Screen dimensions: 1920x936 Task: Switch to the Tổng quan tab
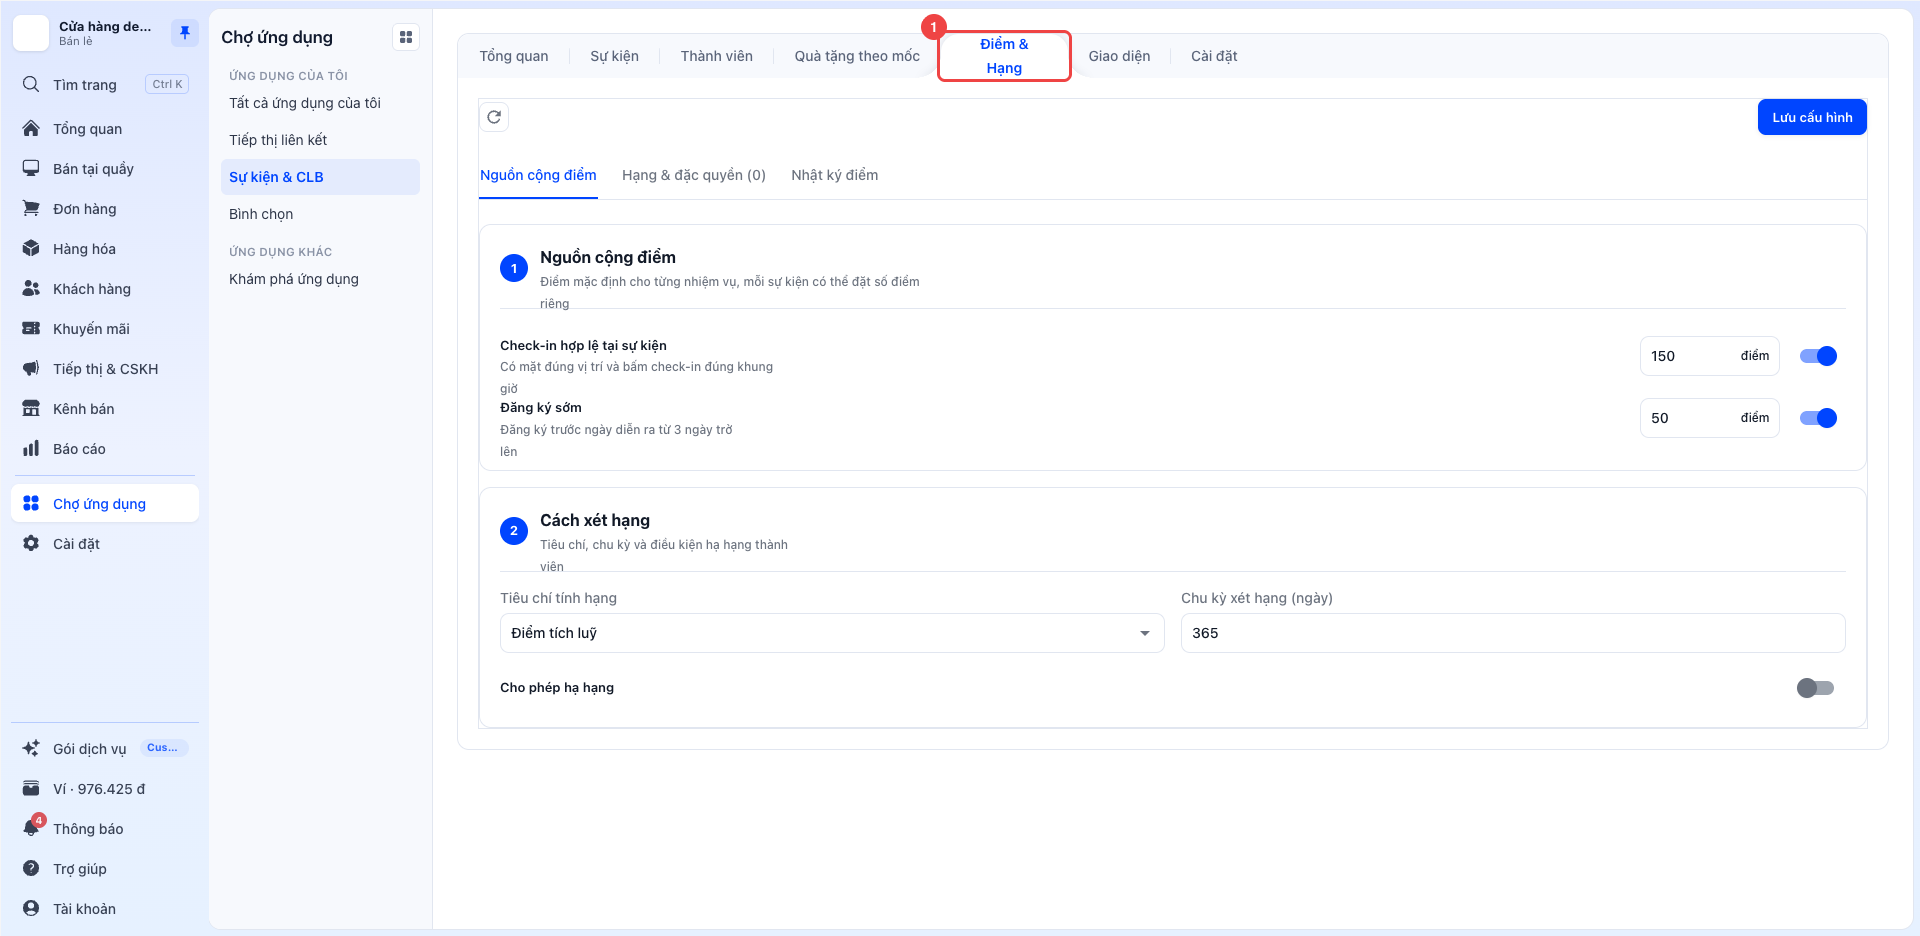pos(514,56)
